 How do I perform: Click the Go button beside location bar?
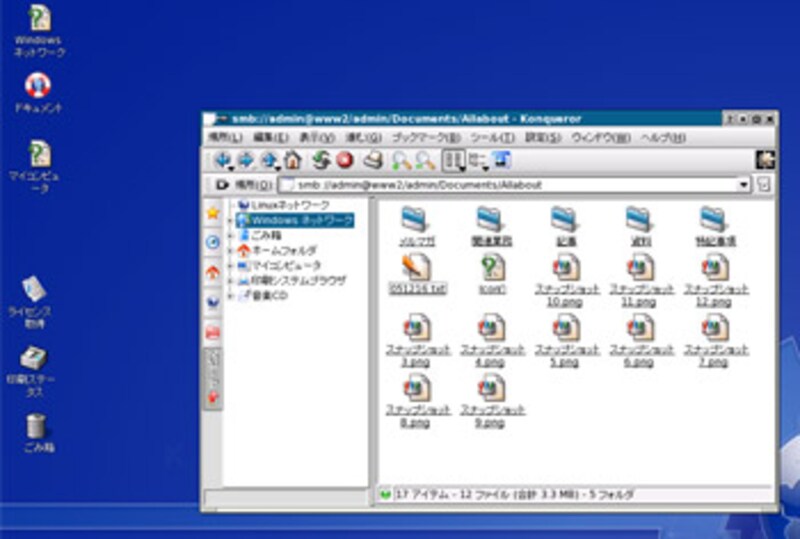[764, 184]
